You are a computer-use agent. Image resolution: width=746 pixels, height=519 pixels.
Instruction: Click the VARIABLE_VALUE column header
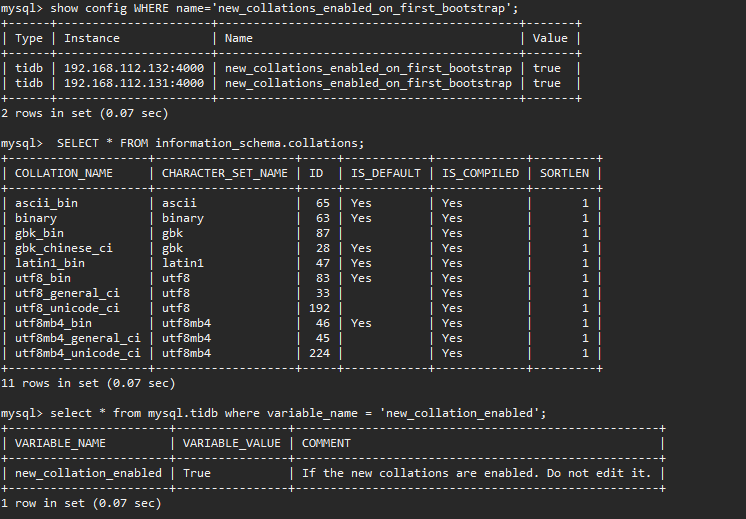tap(232, 443)
